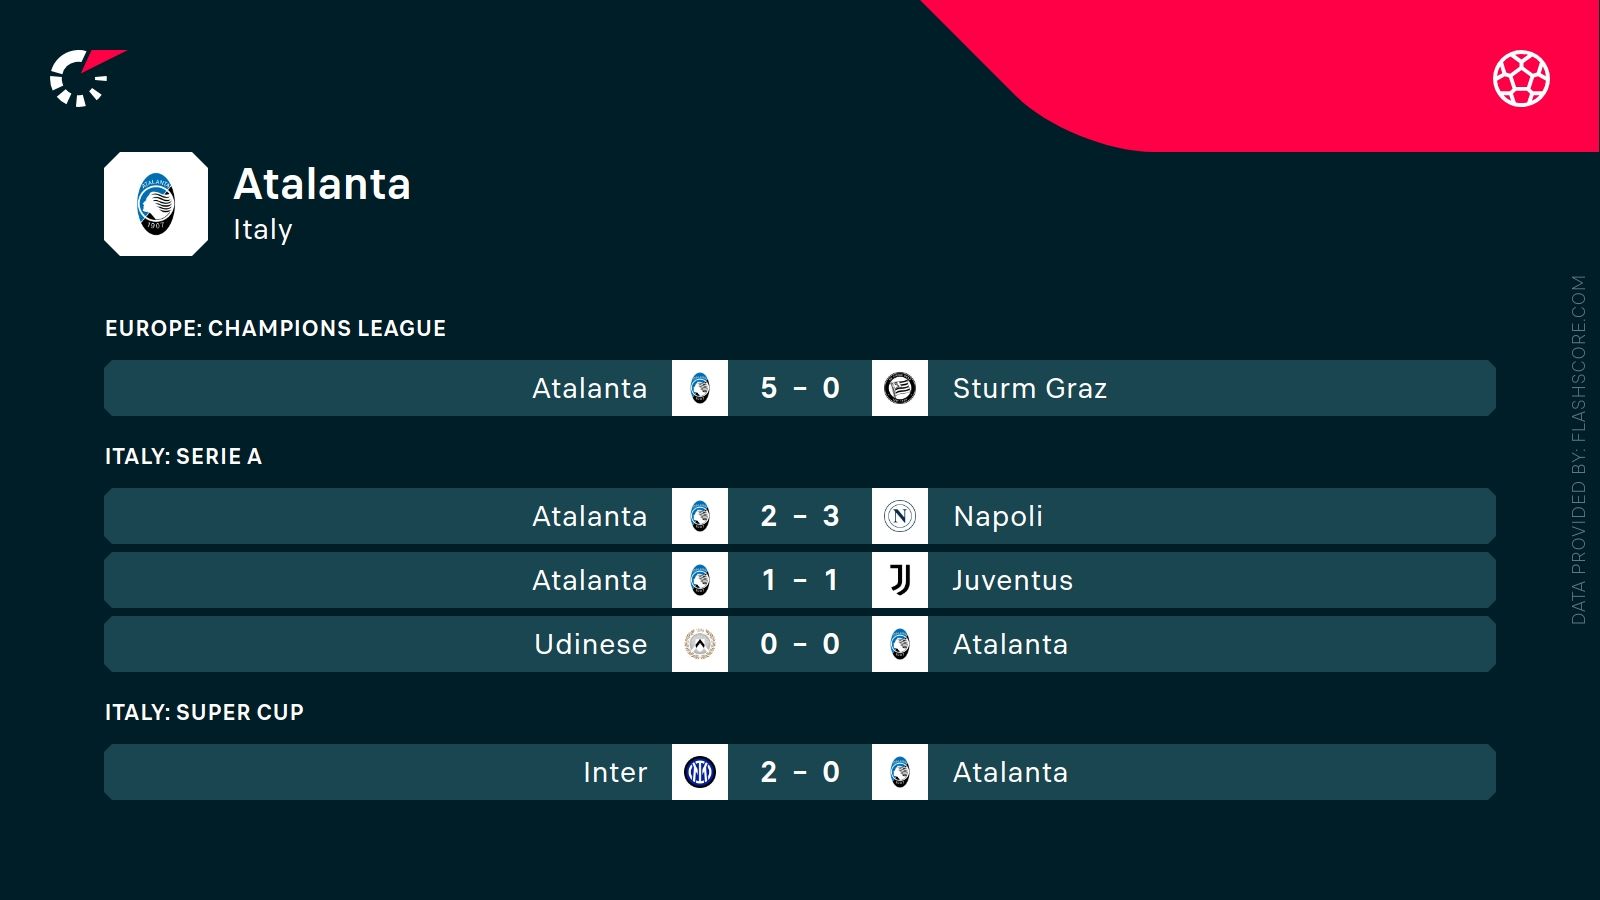Click the Atalanta team name heading
This screenshot has height=900, width=1600.
[x=322, y=184]
